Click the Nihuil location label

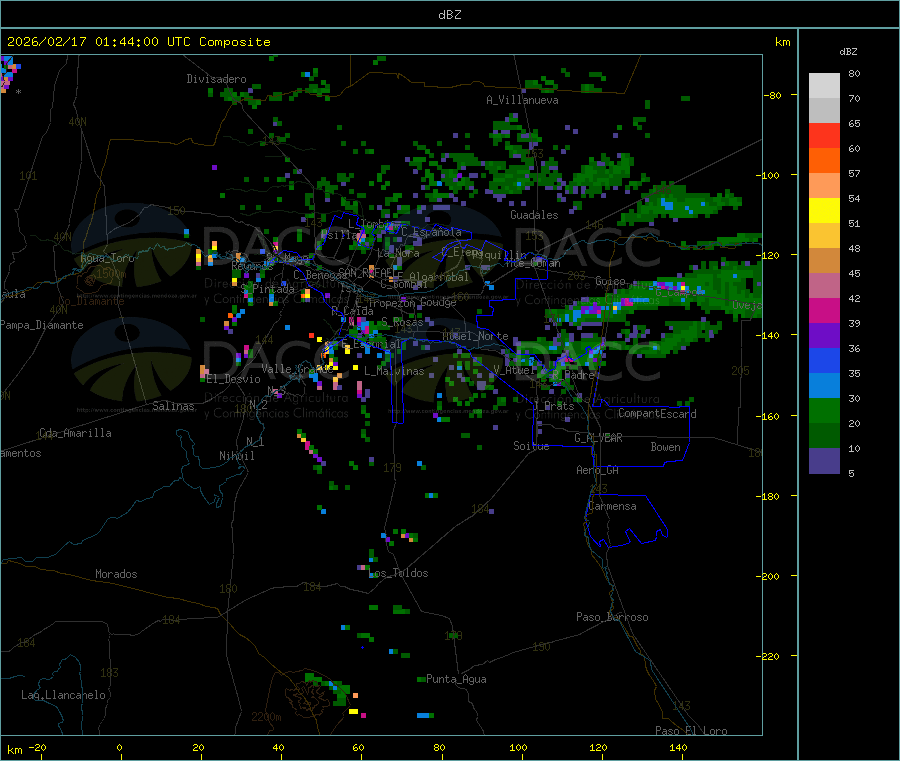coord(237,456)
